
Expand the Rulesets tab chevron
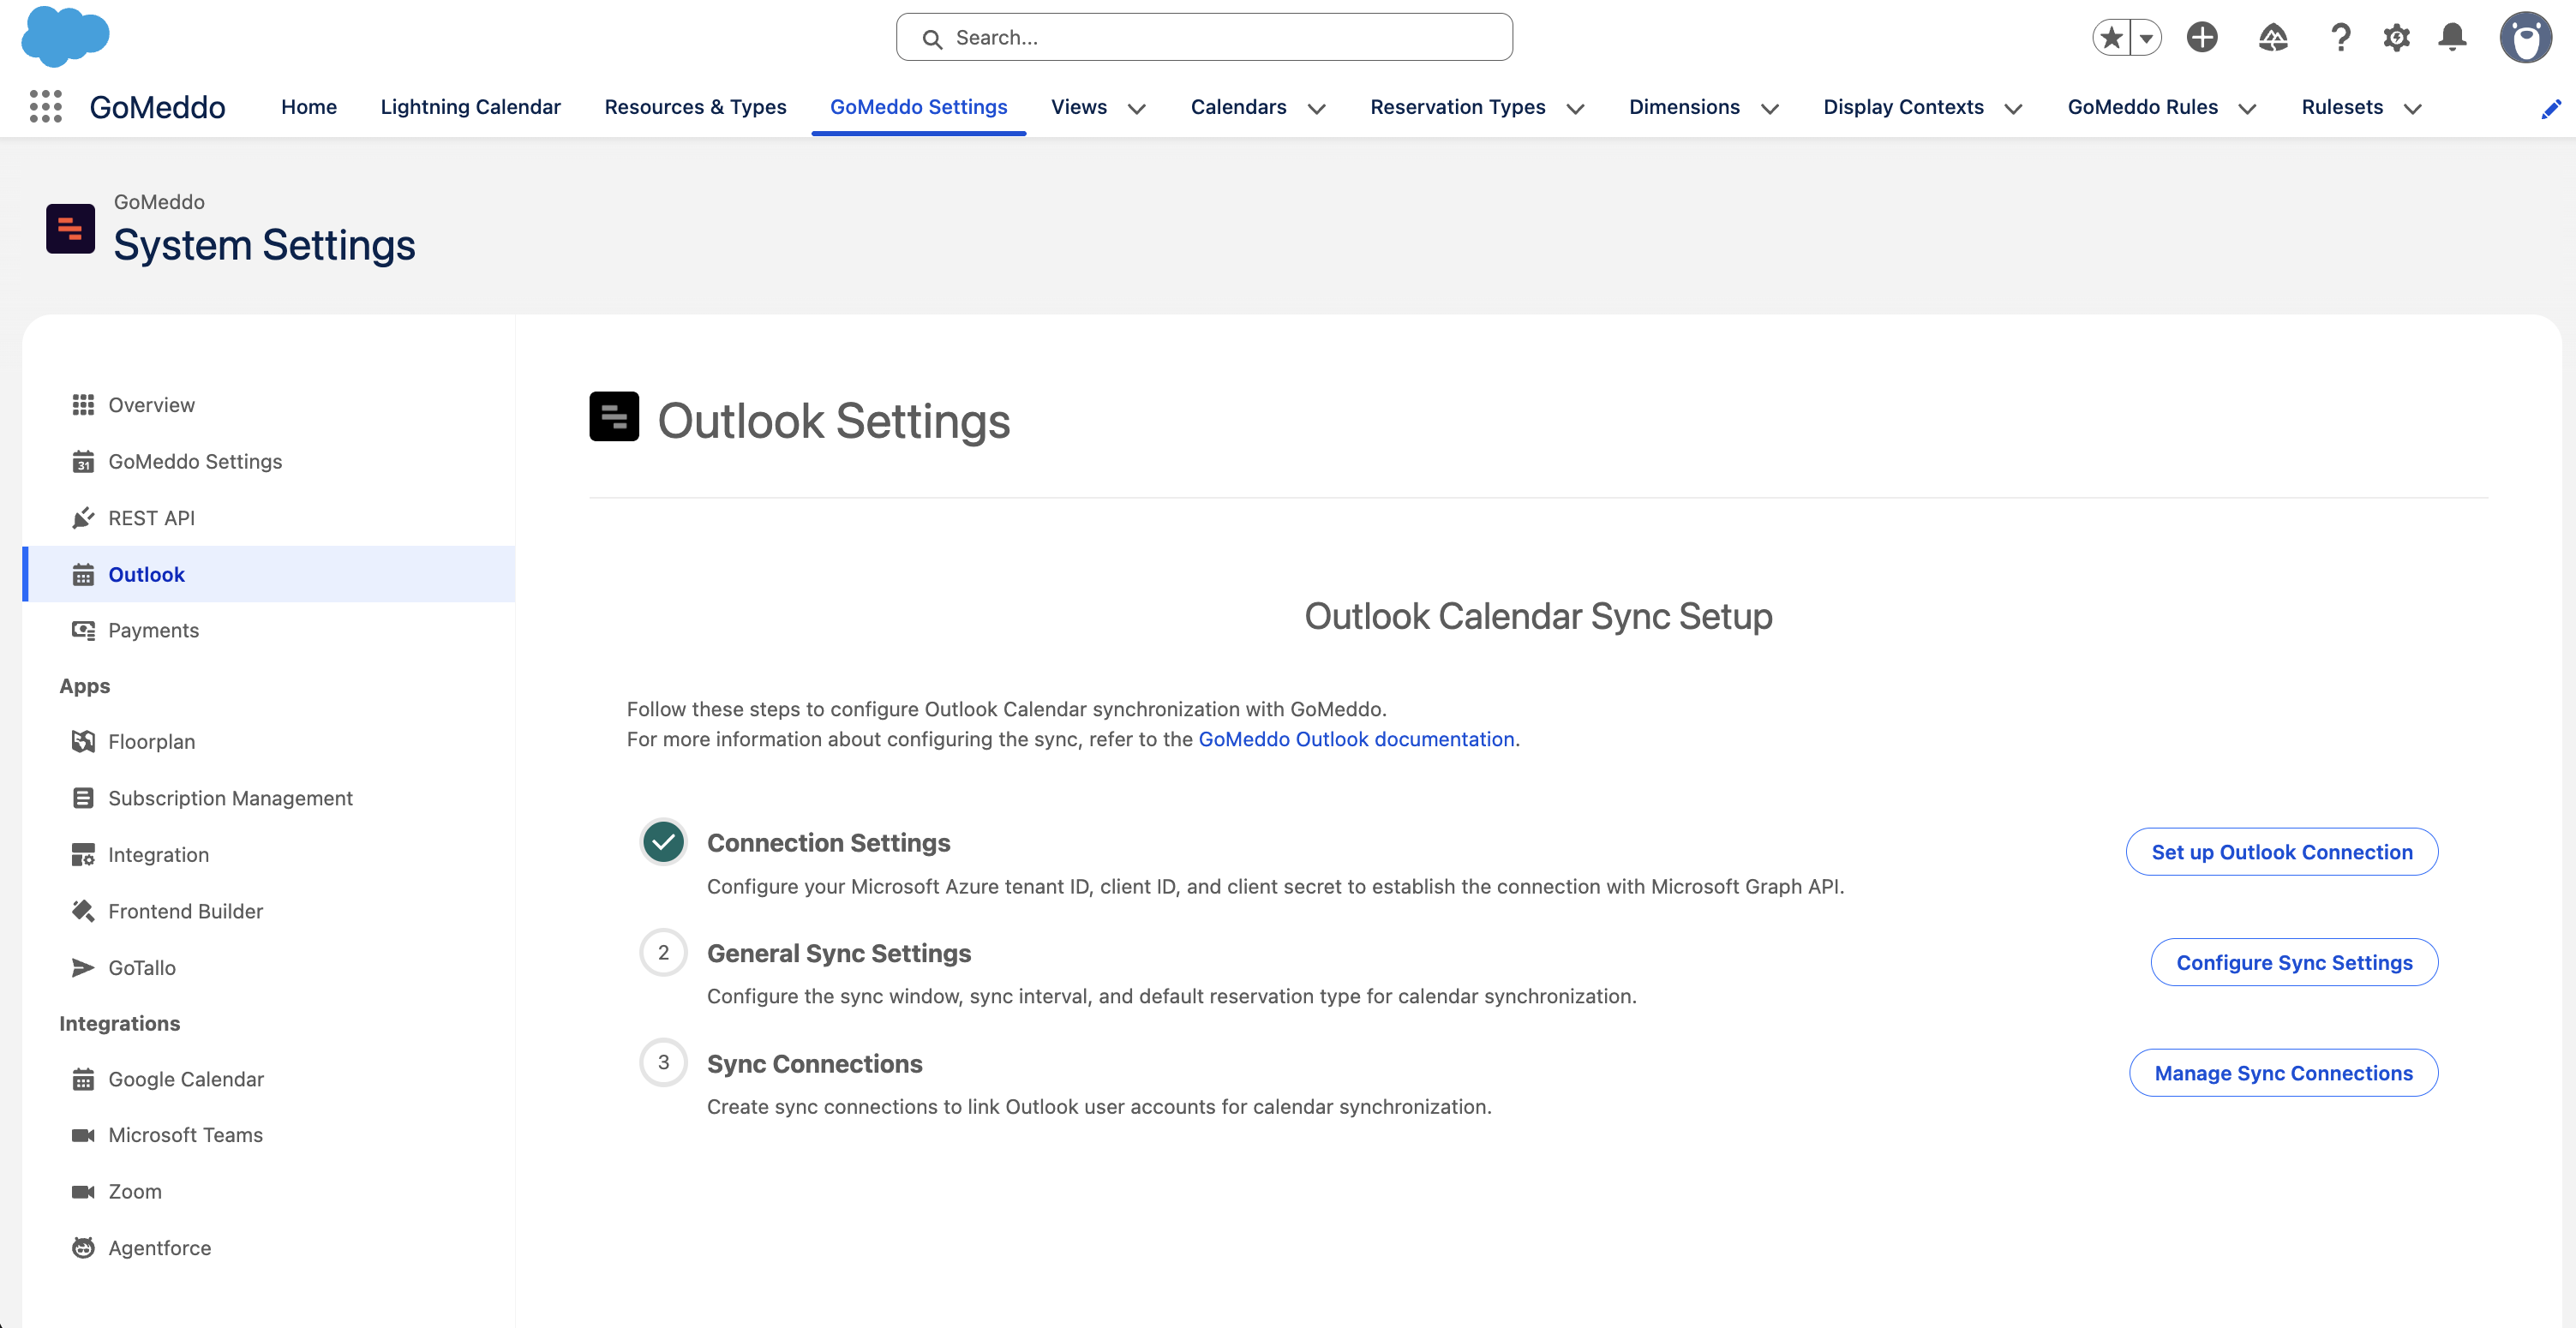pyautogui.click(x=2413, y=109)
